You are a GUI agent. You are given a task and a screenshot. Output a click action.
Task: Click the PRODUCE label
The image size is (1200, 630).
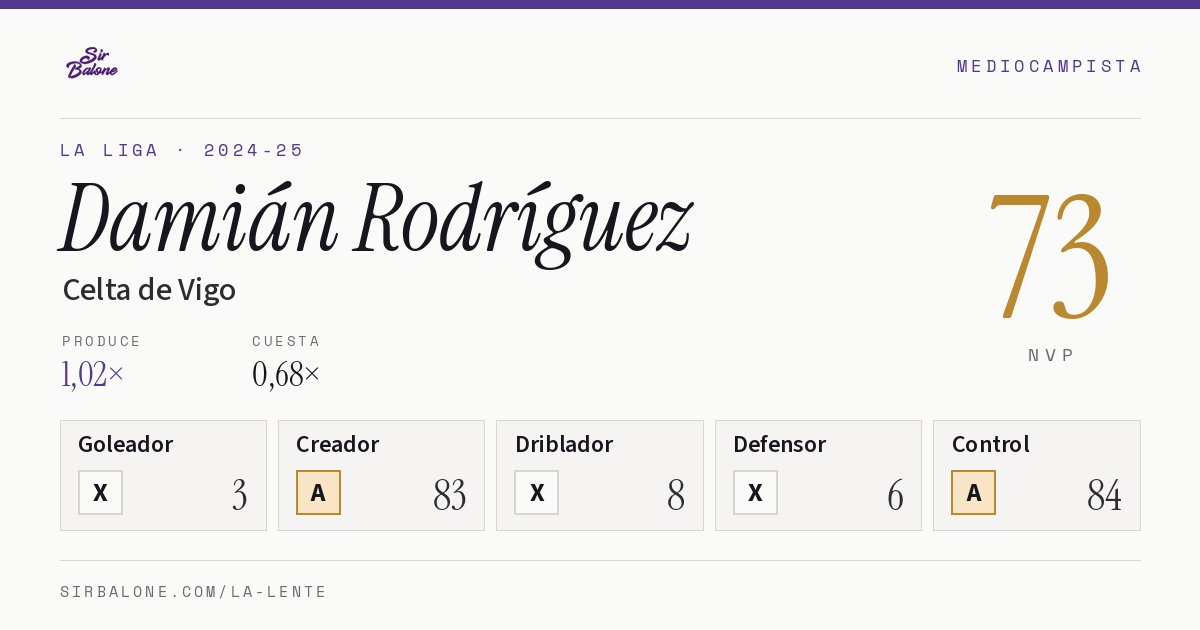point(102,341)
